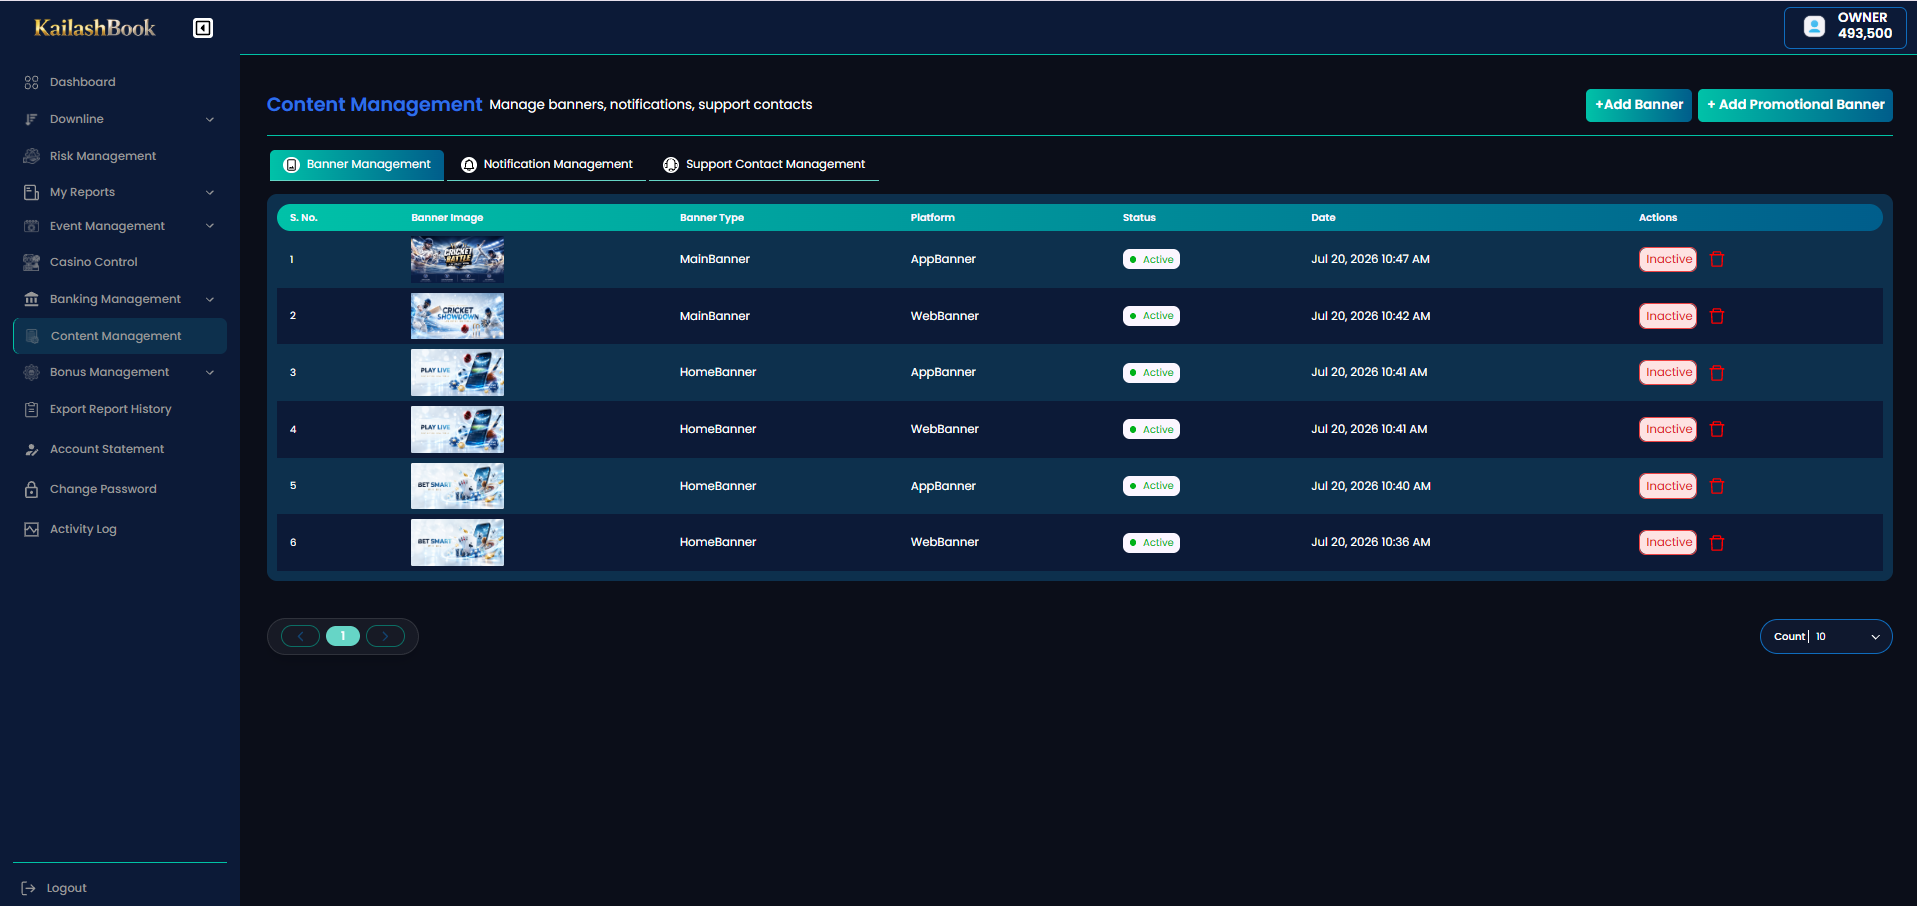Click the Banner Type column header
1917x906 pixels.
coord(712,218)
